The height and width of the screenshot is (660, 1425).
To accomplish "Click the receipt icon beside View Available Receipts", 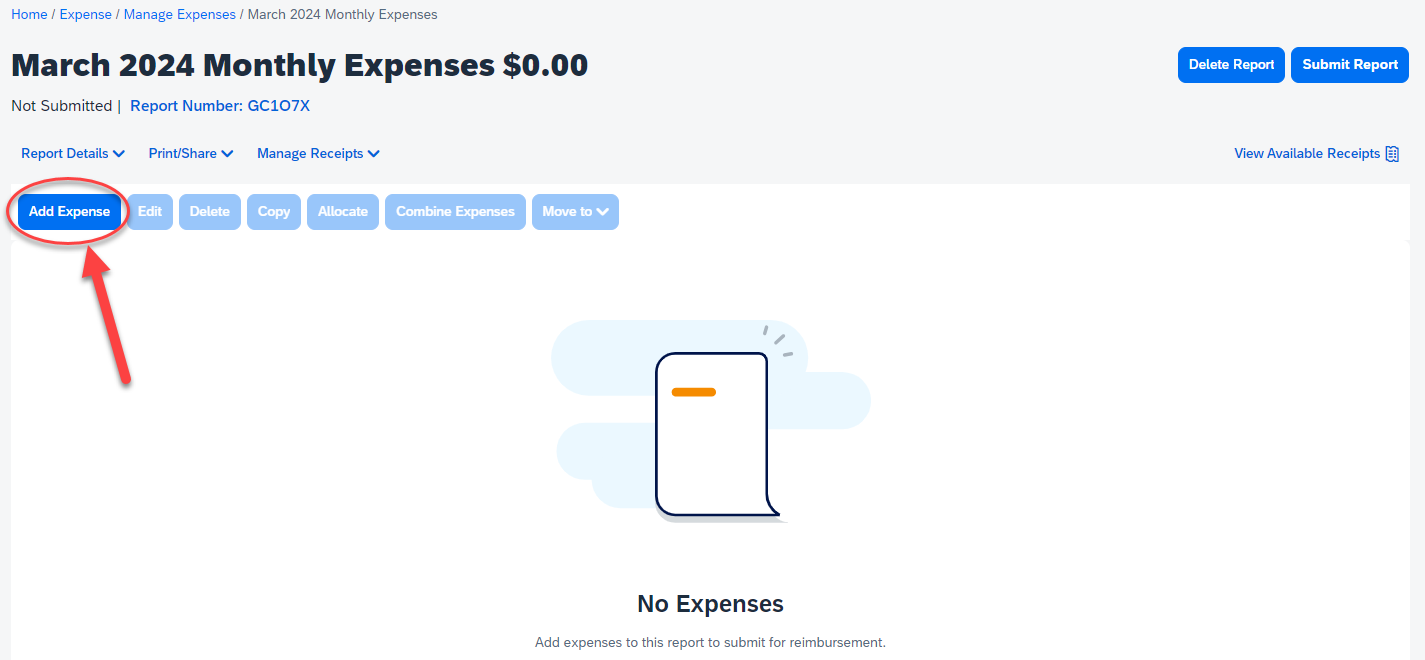I will [x=1392, y=154].
